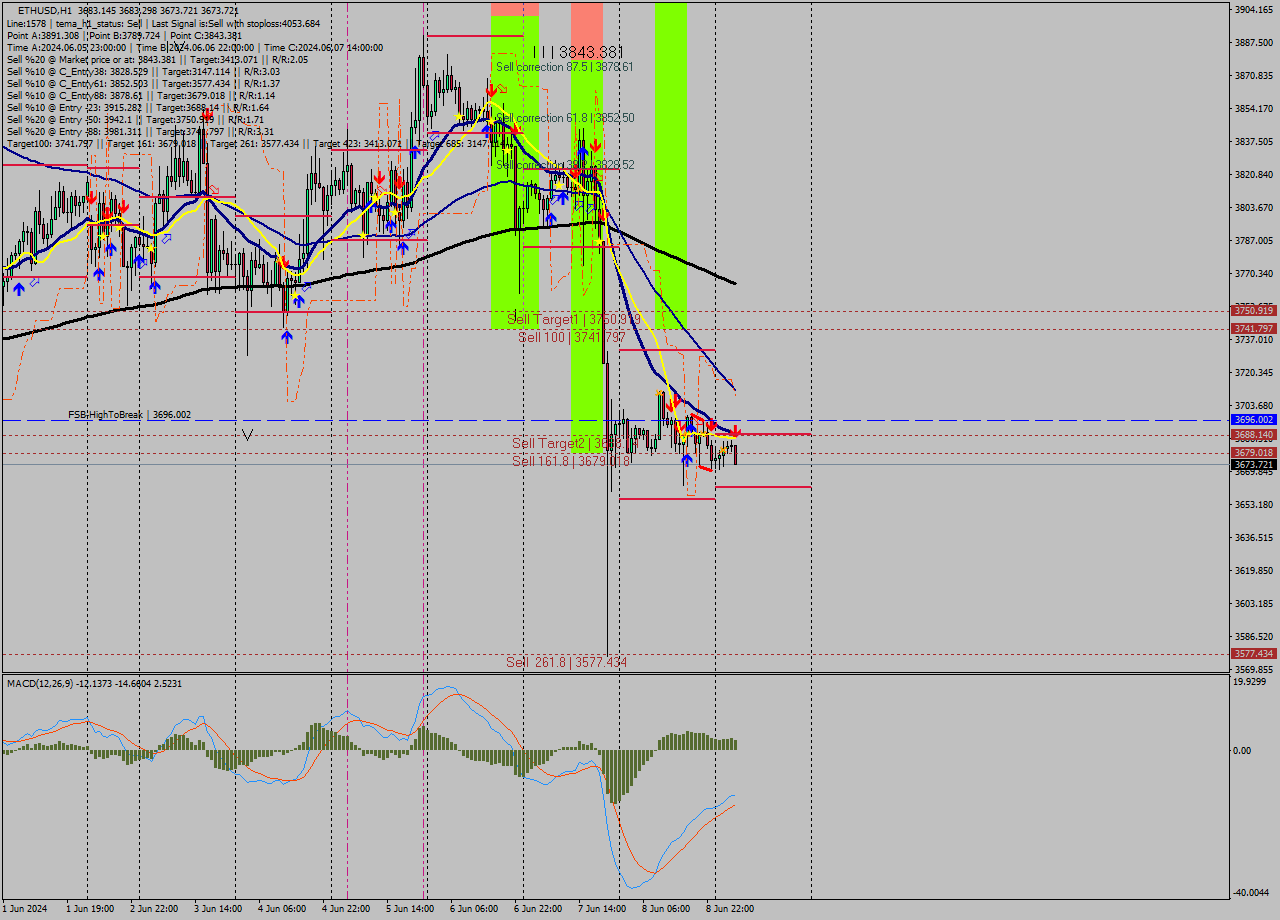This screenshot has width=1280, height=920.
Task: Click the 3904.15 price scale label
Action: 1253,9
